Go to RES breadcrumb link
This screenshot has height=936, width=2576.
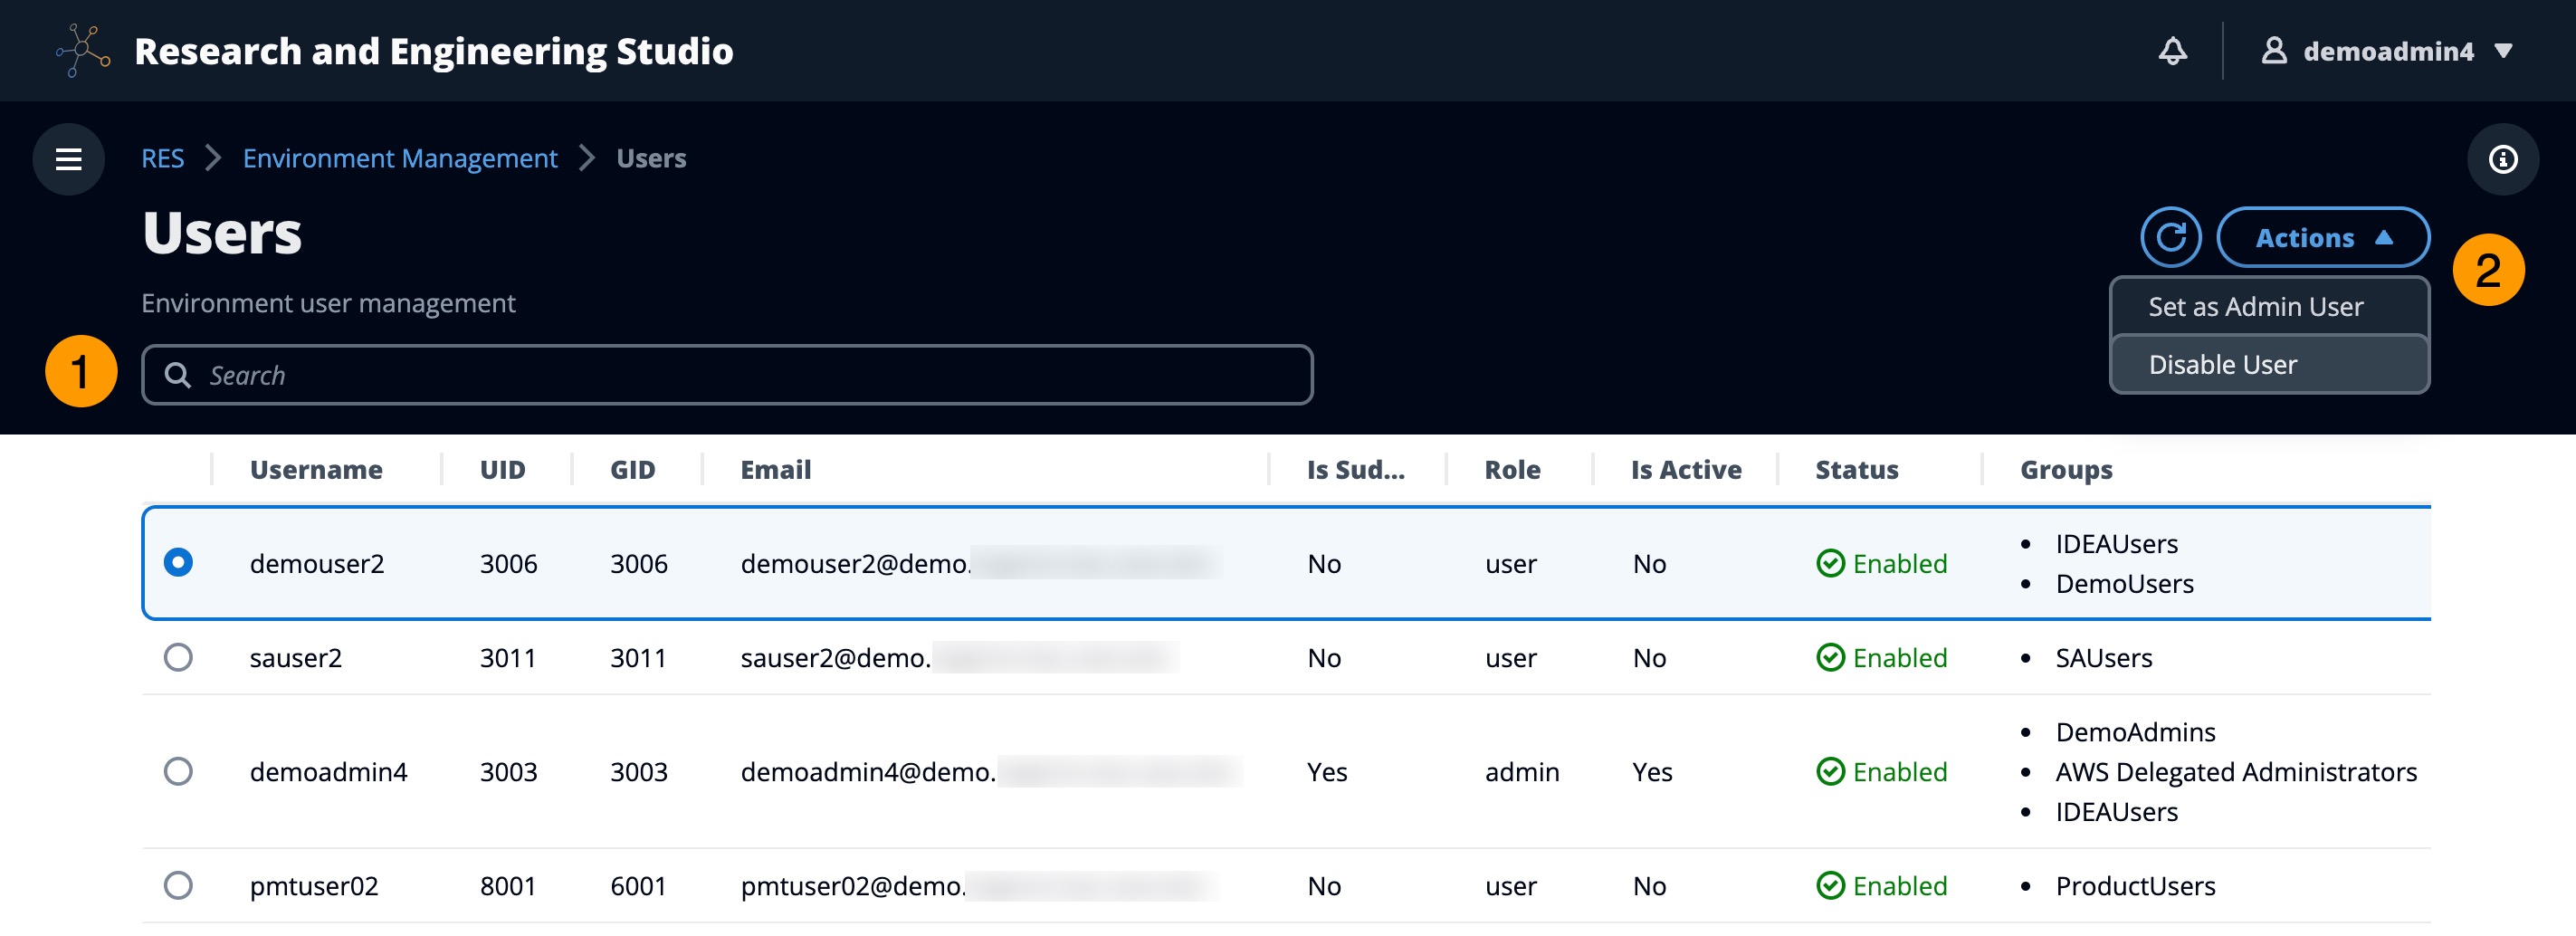tap(162, 158)
